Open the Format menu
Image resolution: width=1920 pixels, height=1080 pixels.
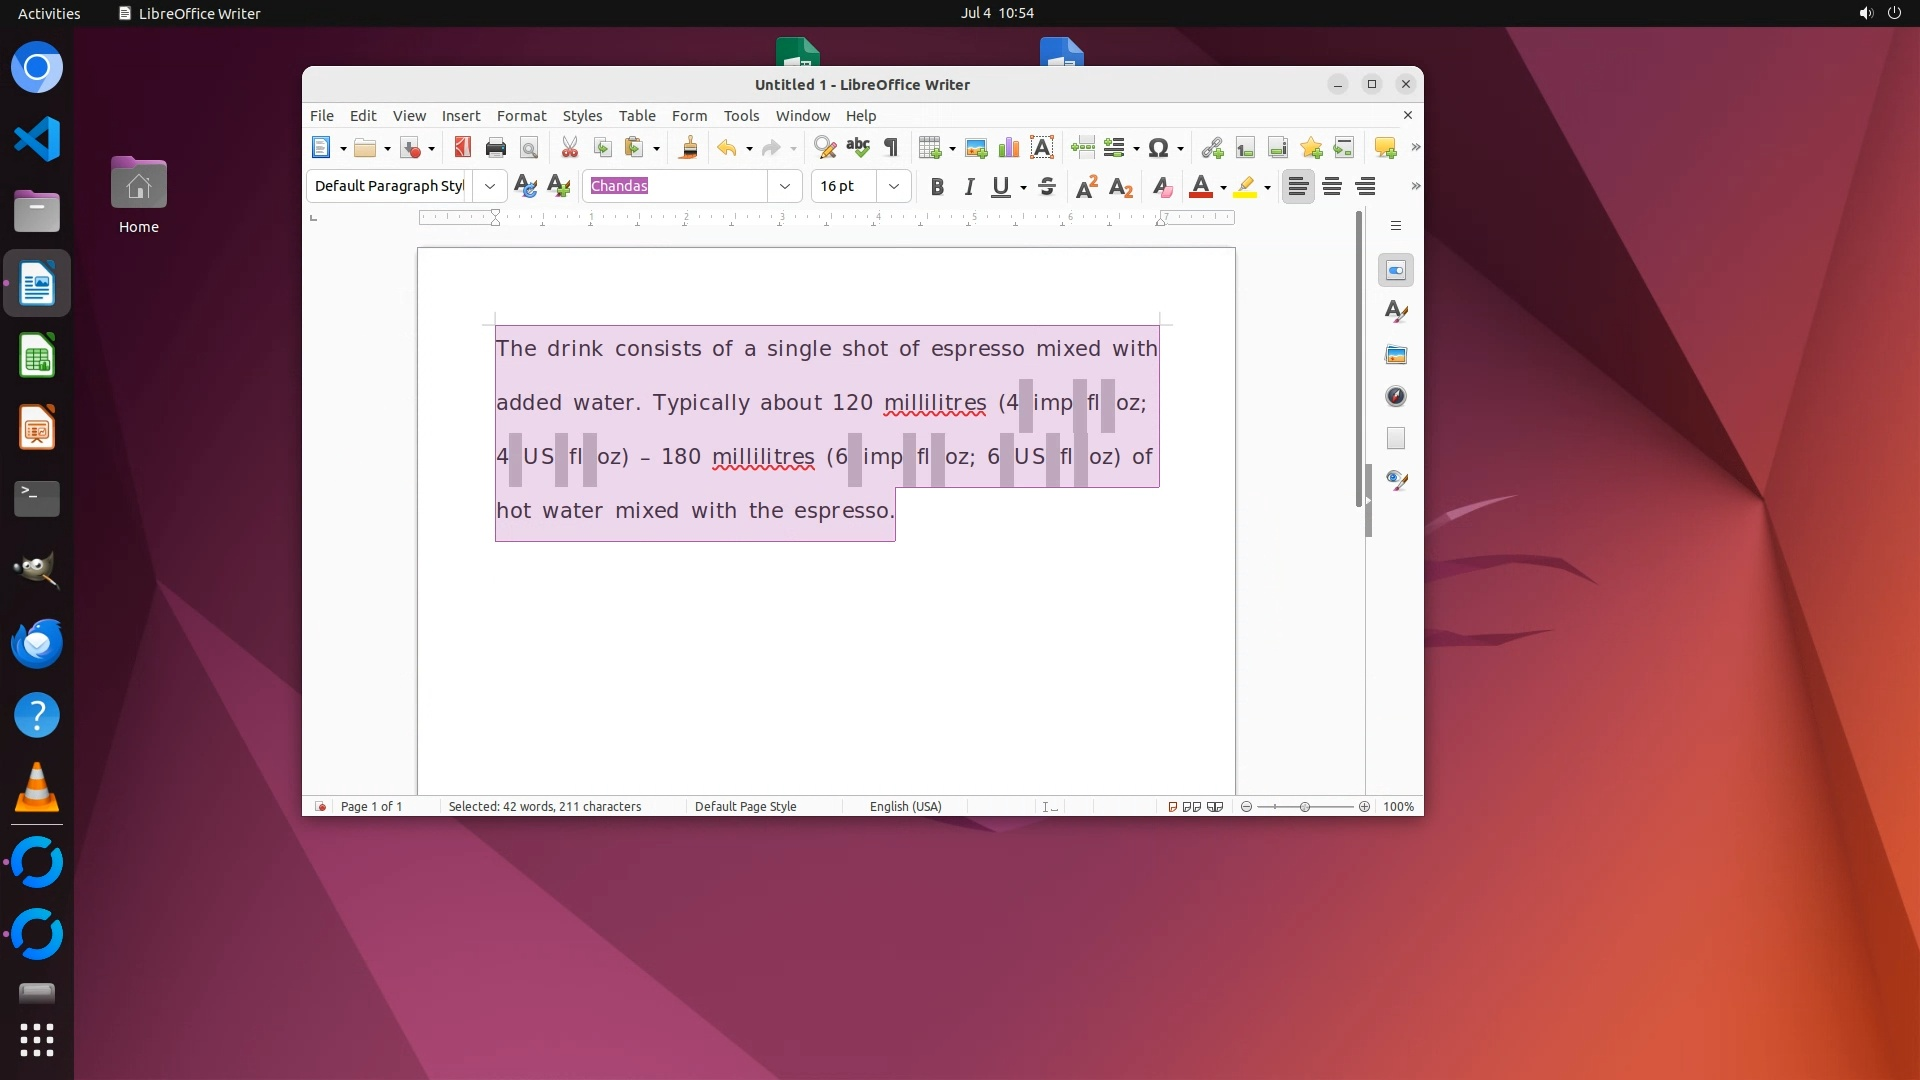coord(521,116)
